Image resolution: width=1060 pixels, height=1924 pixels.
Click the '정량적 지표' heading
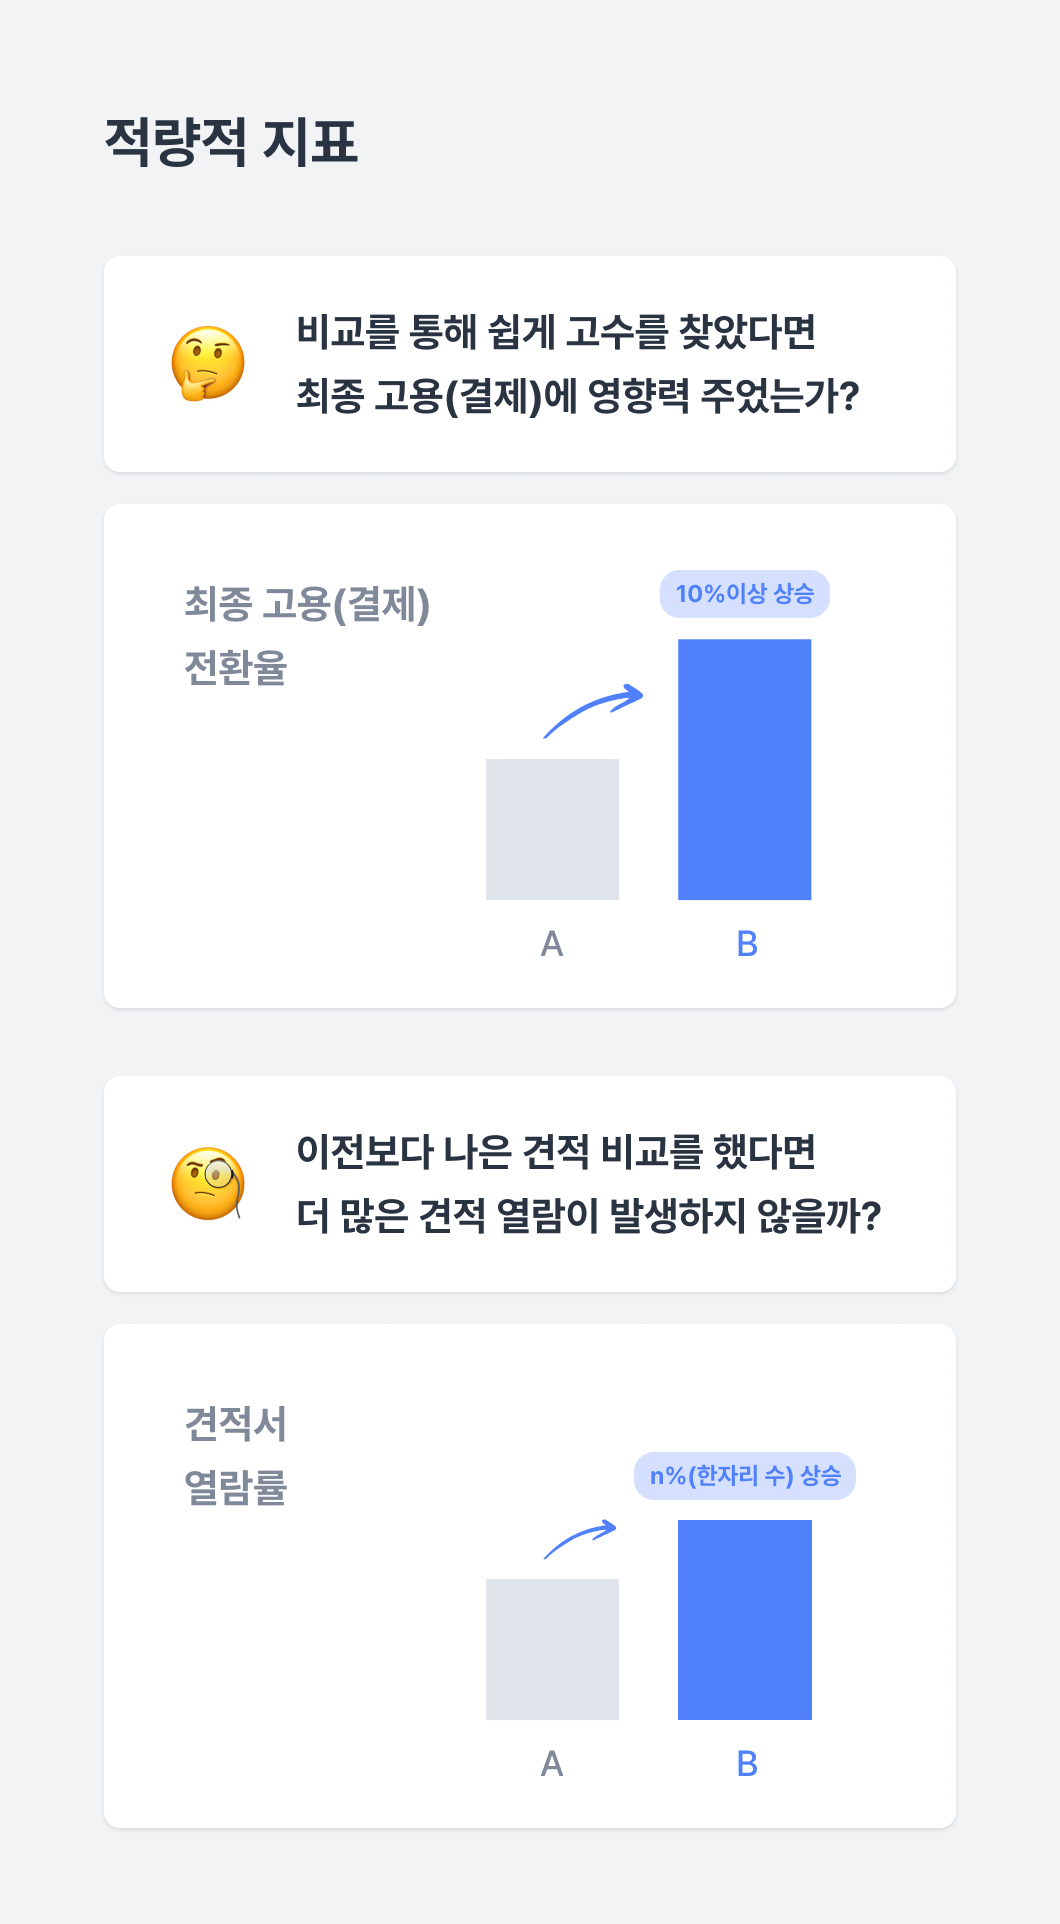(231, 141)
